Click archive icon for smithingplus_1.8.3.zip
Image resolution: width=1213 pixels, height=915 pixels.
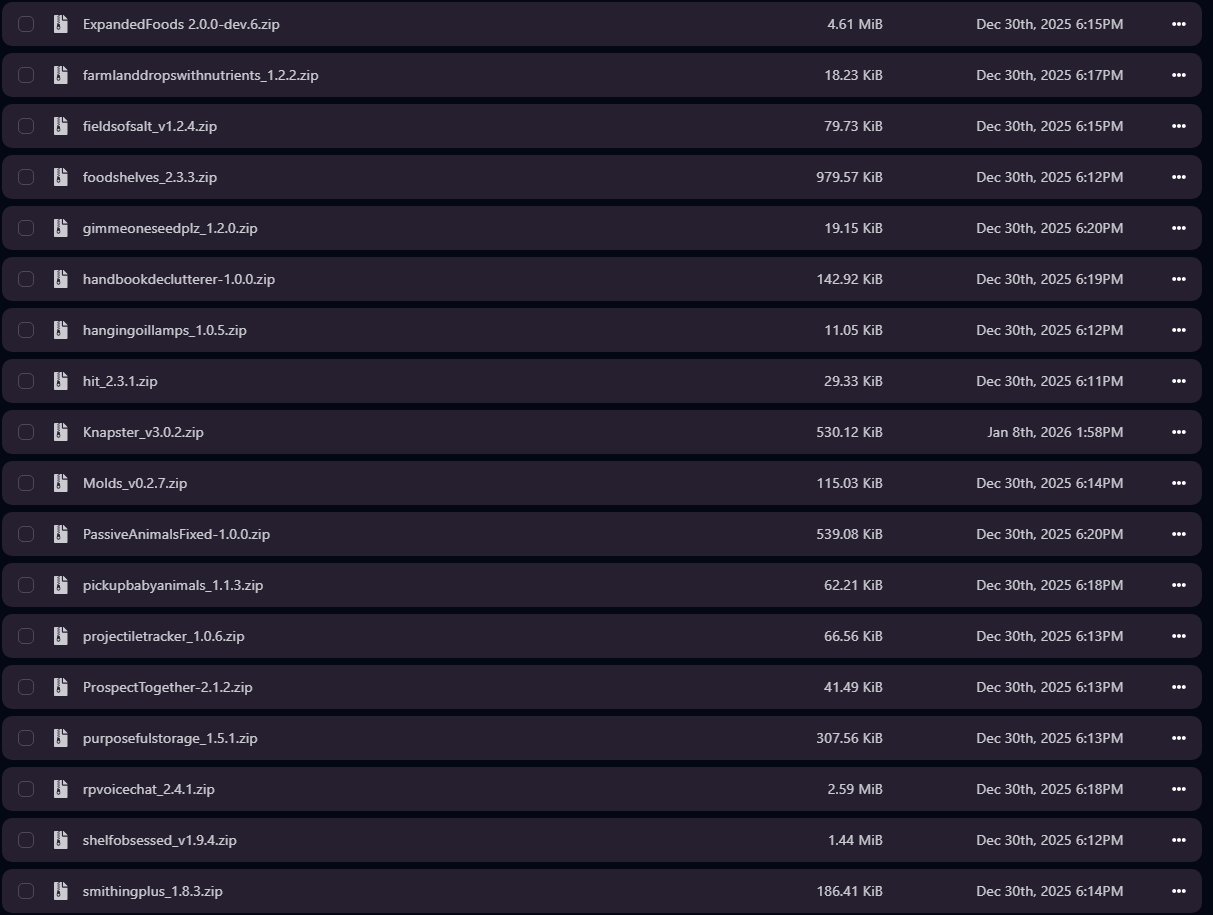(x=61, y=891)
